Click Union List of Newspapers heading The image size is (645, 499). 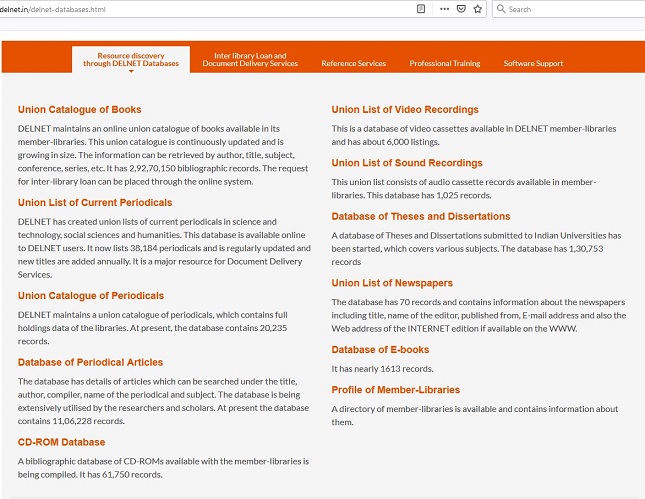click(x=392, y=283)
